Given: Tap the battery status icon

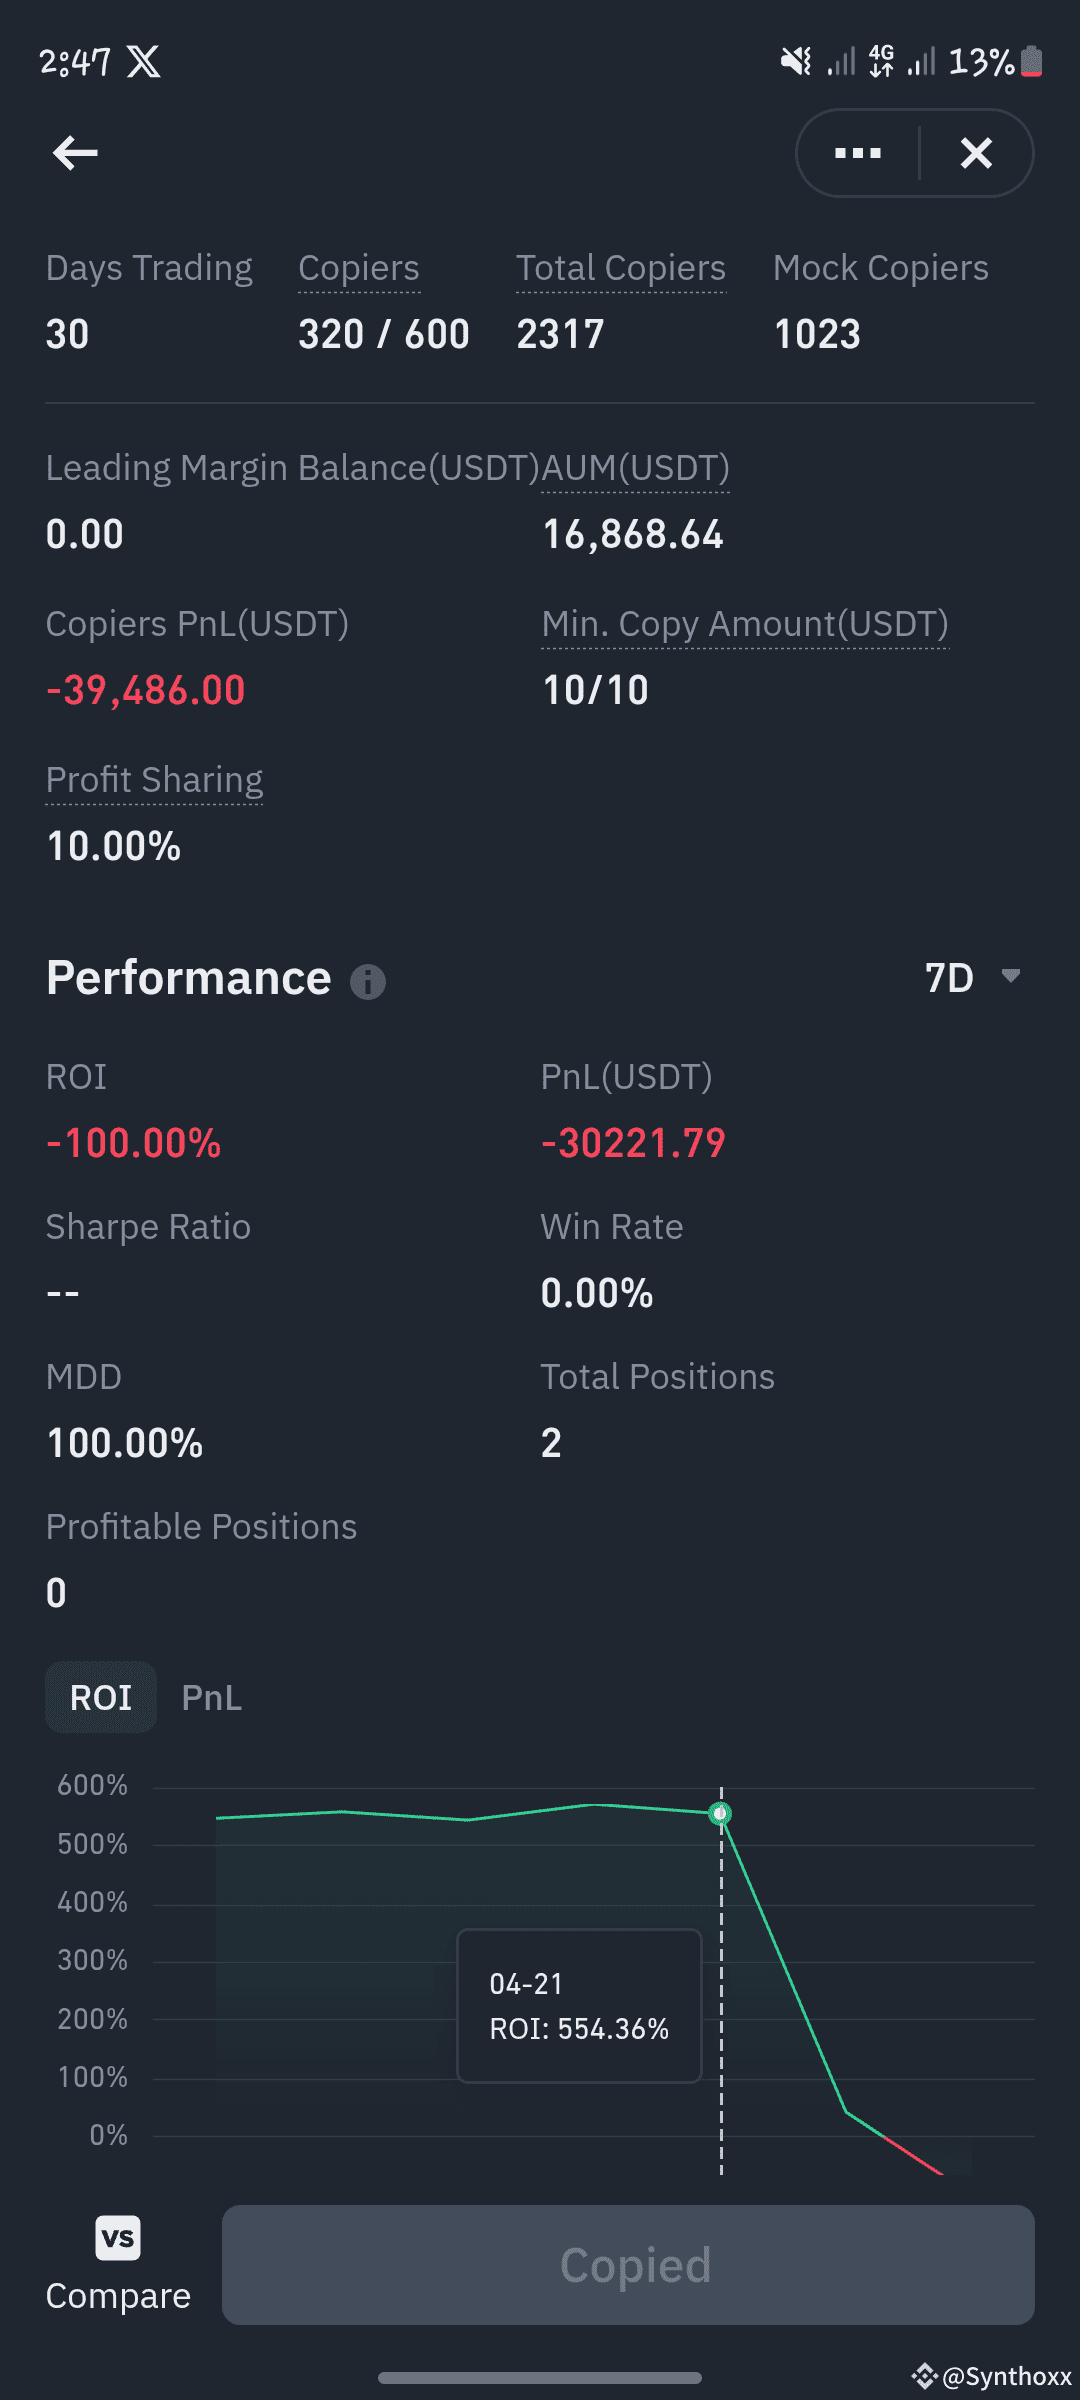Looking at the screenshot, I should 1032,62.
